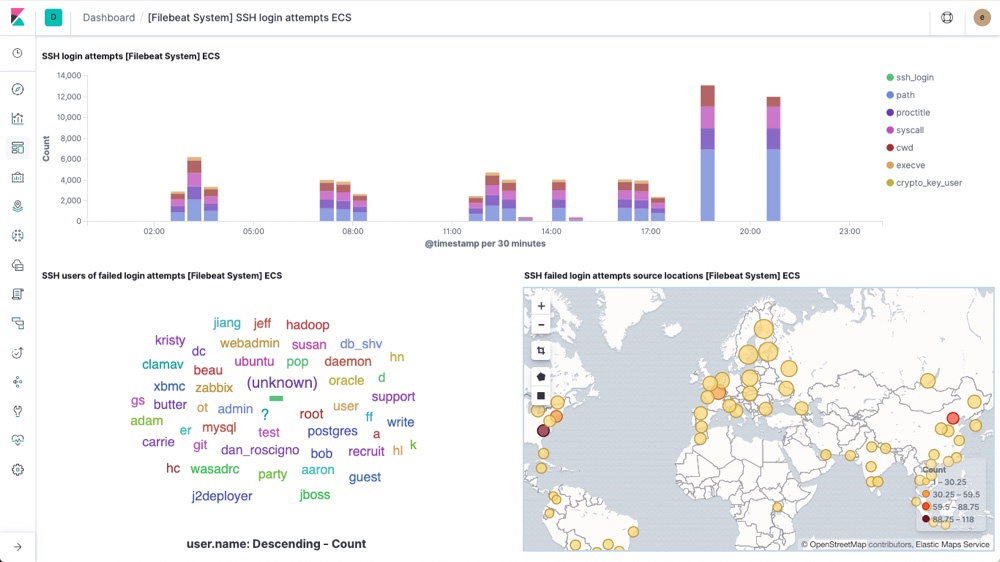This screenshot has height=562, width=1000.
Task: Click the map fit-to-bounds crop icon
Action: click(541, 351)
